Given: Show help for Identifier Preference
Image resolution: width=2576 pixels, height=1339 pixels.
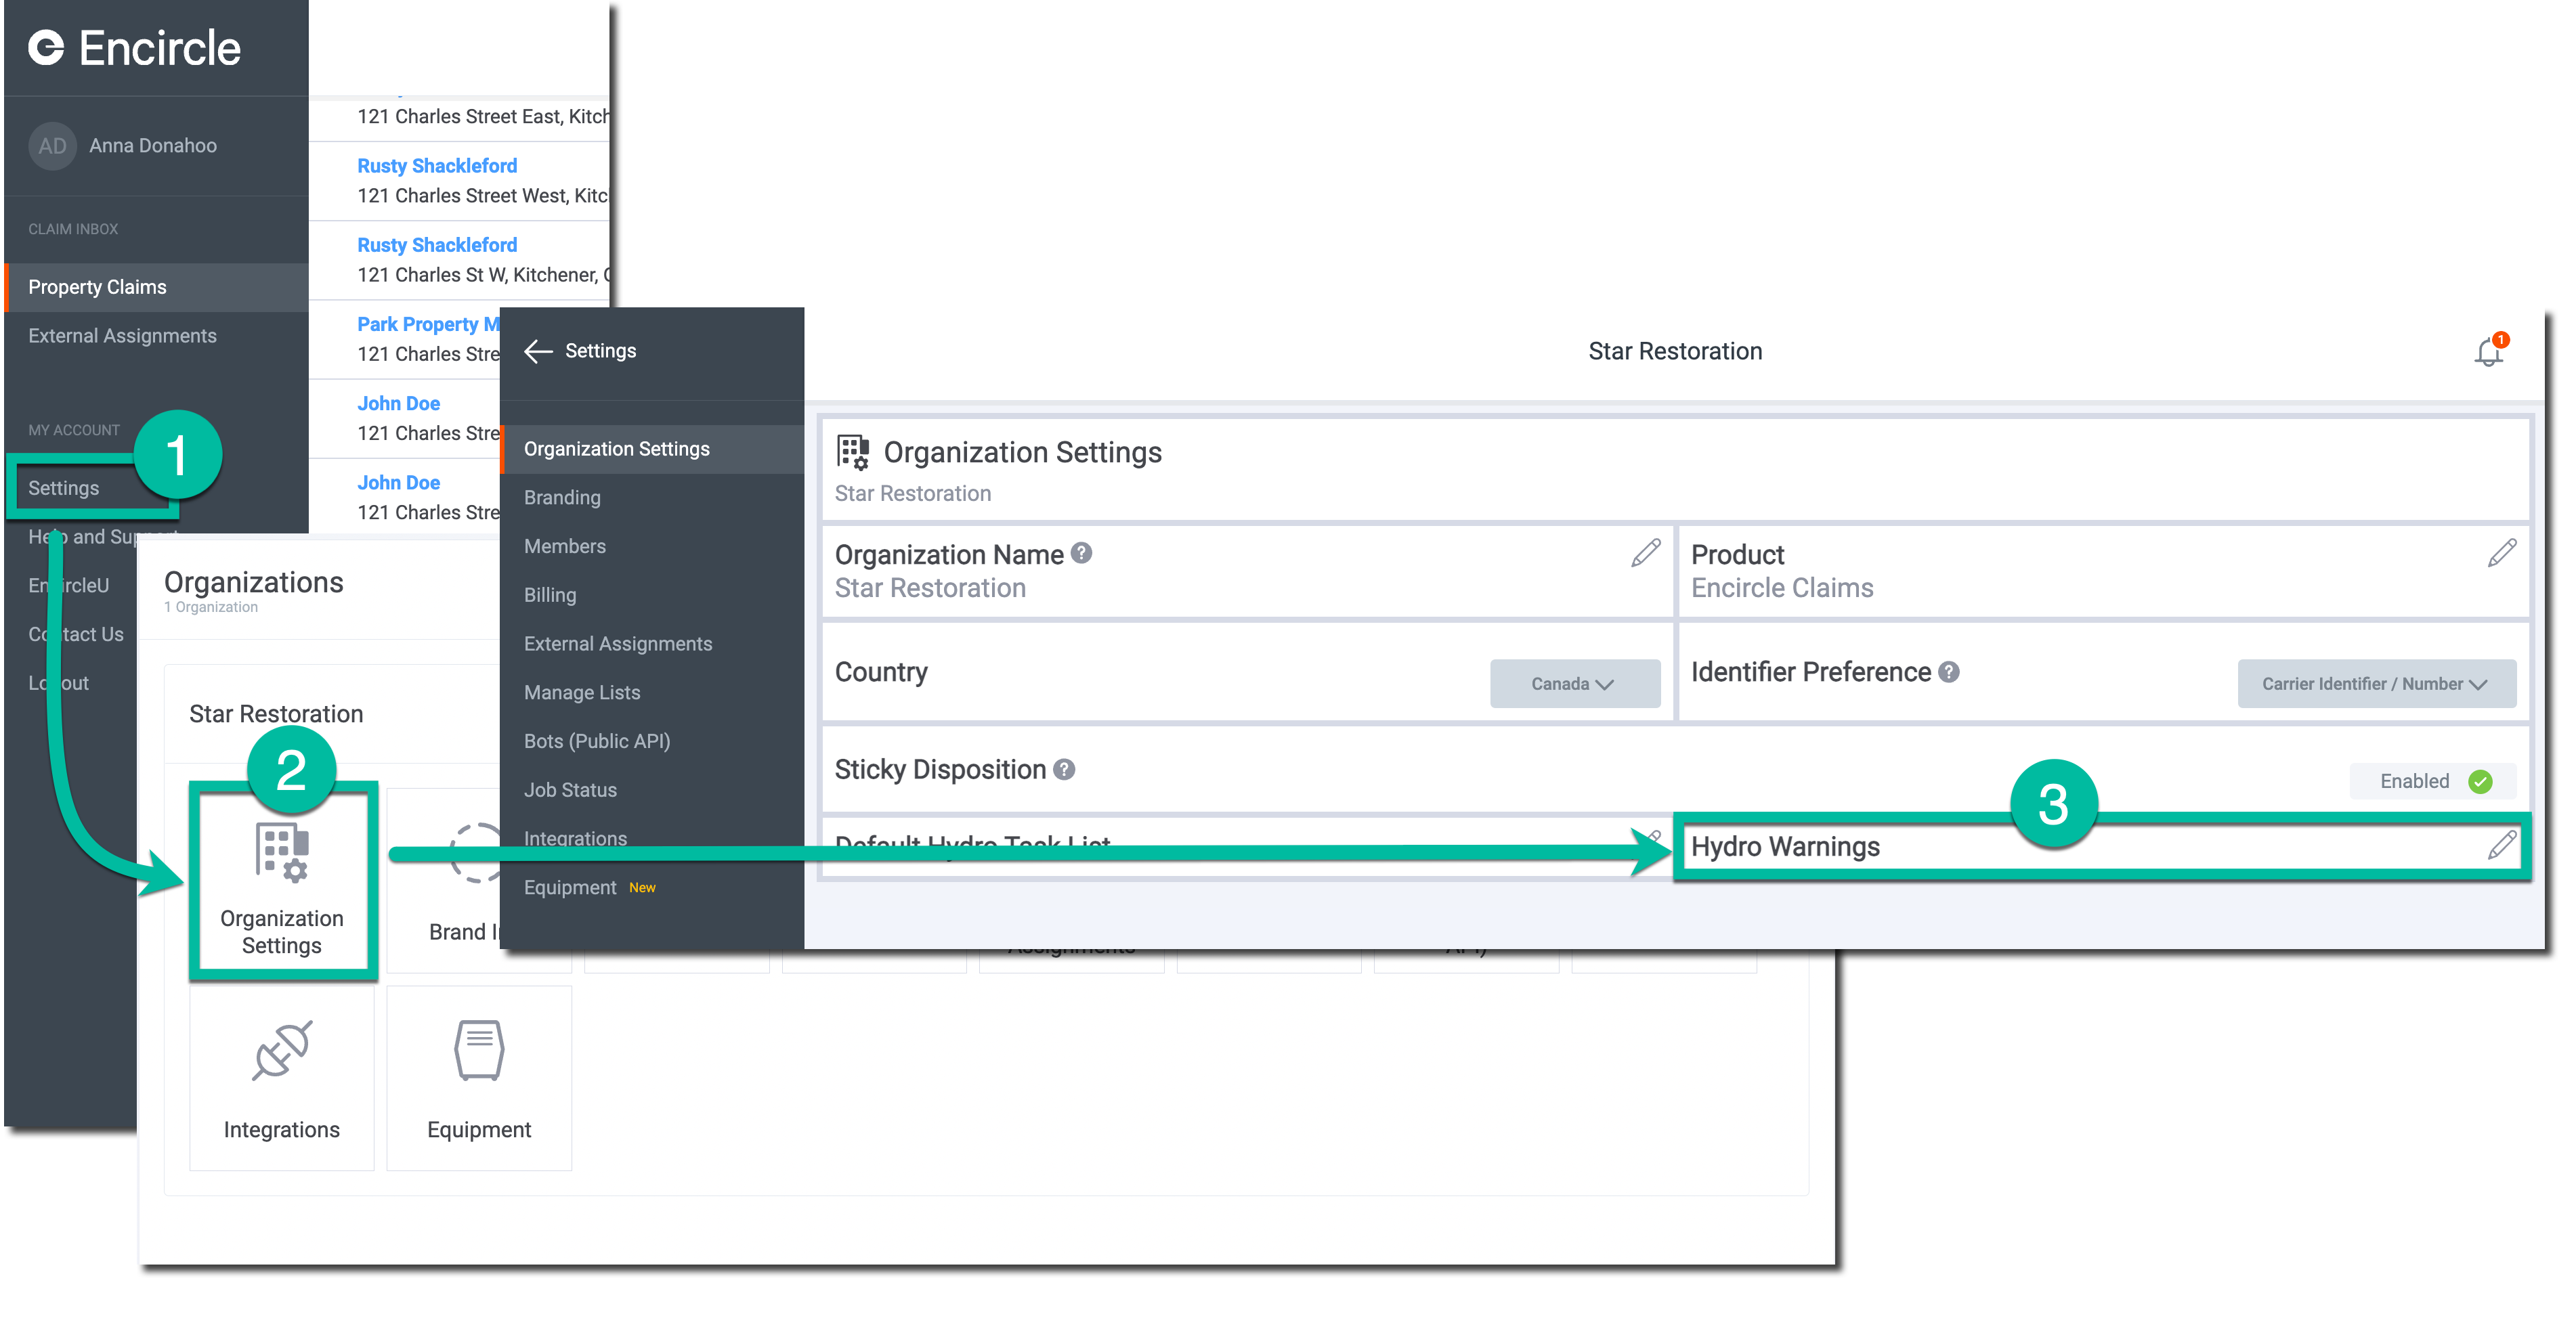Looking at the screenshot, I should [x=1949, y=672].
